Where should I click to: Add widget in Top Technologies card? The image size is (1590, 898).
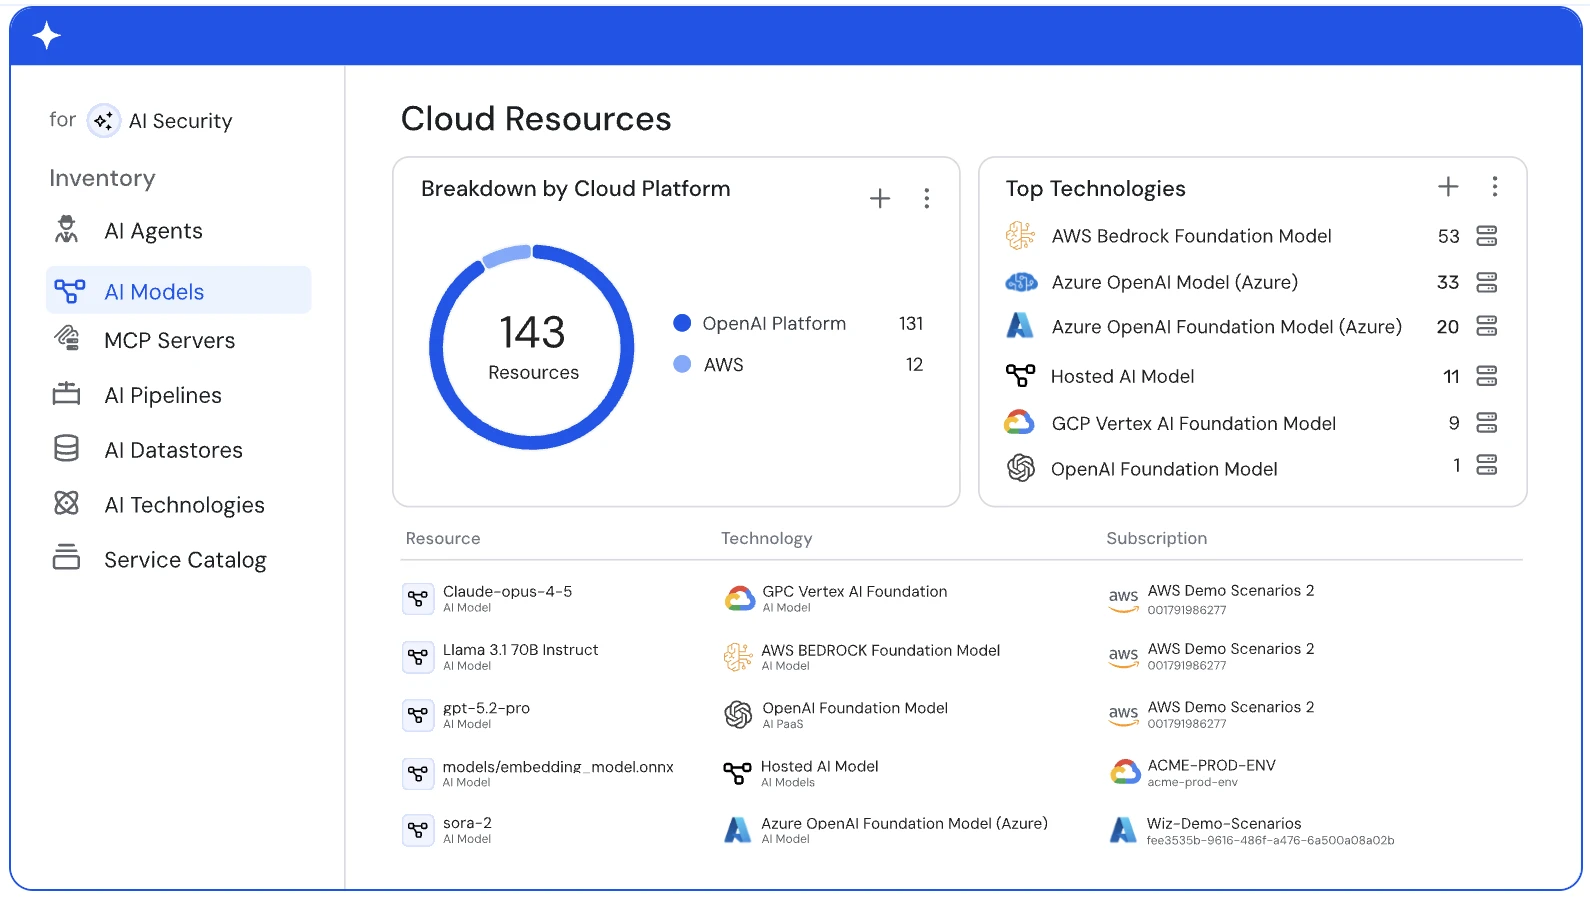click(x=1448, y=186)
